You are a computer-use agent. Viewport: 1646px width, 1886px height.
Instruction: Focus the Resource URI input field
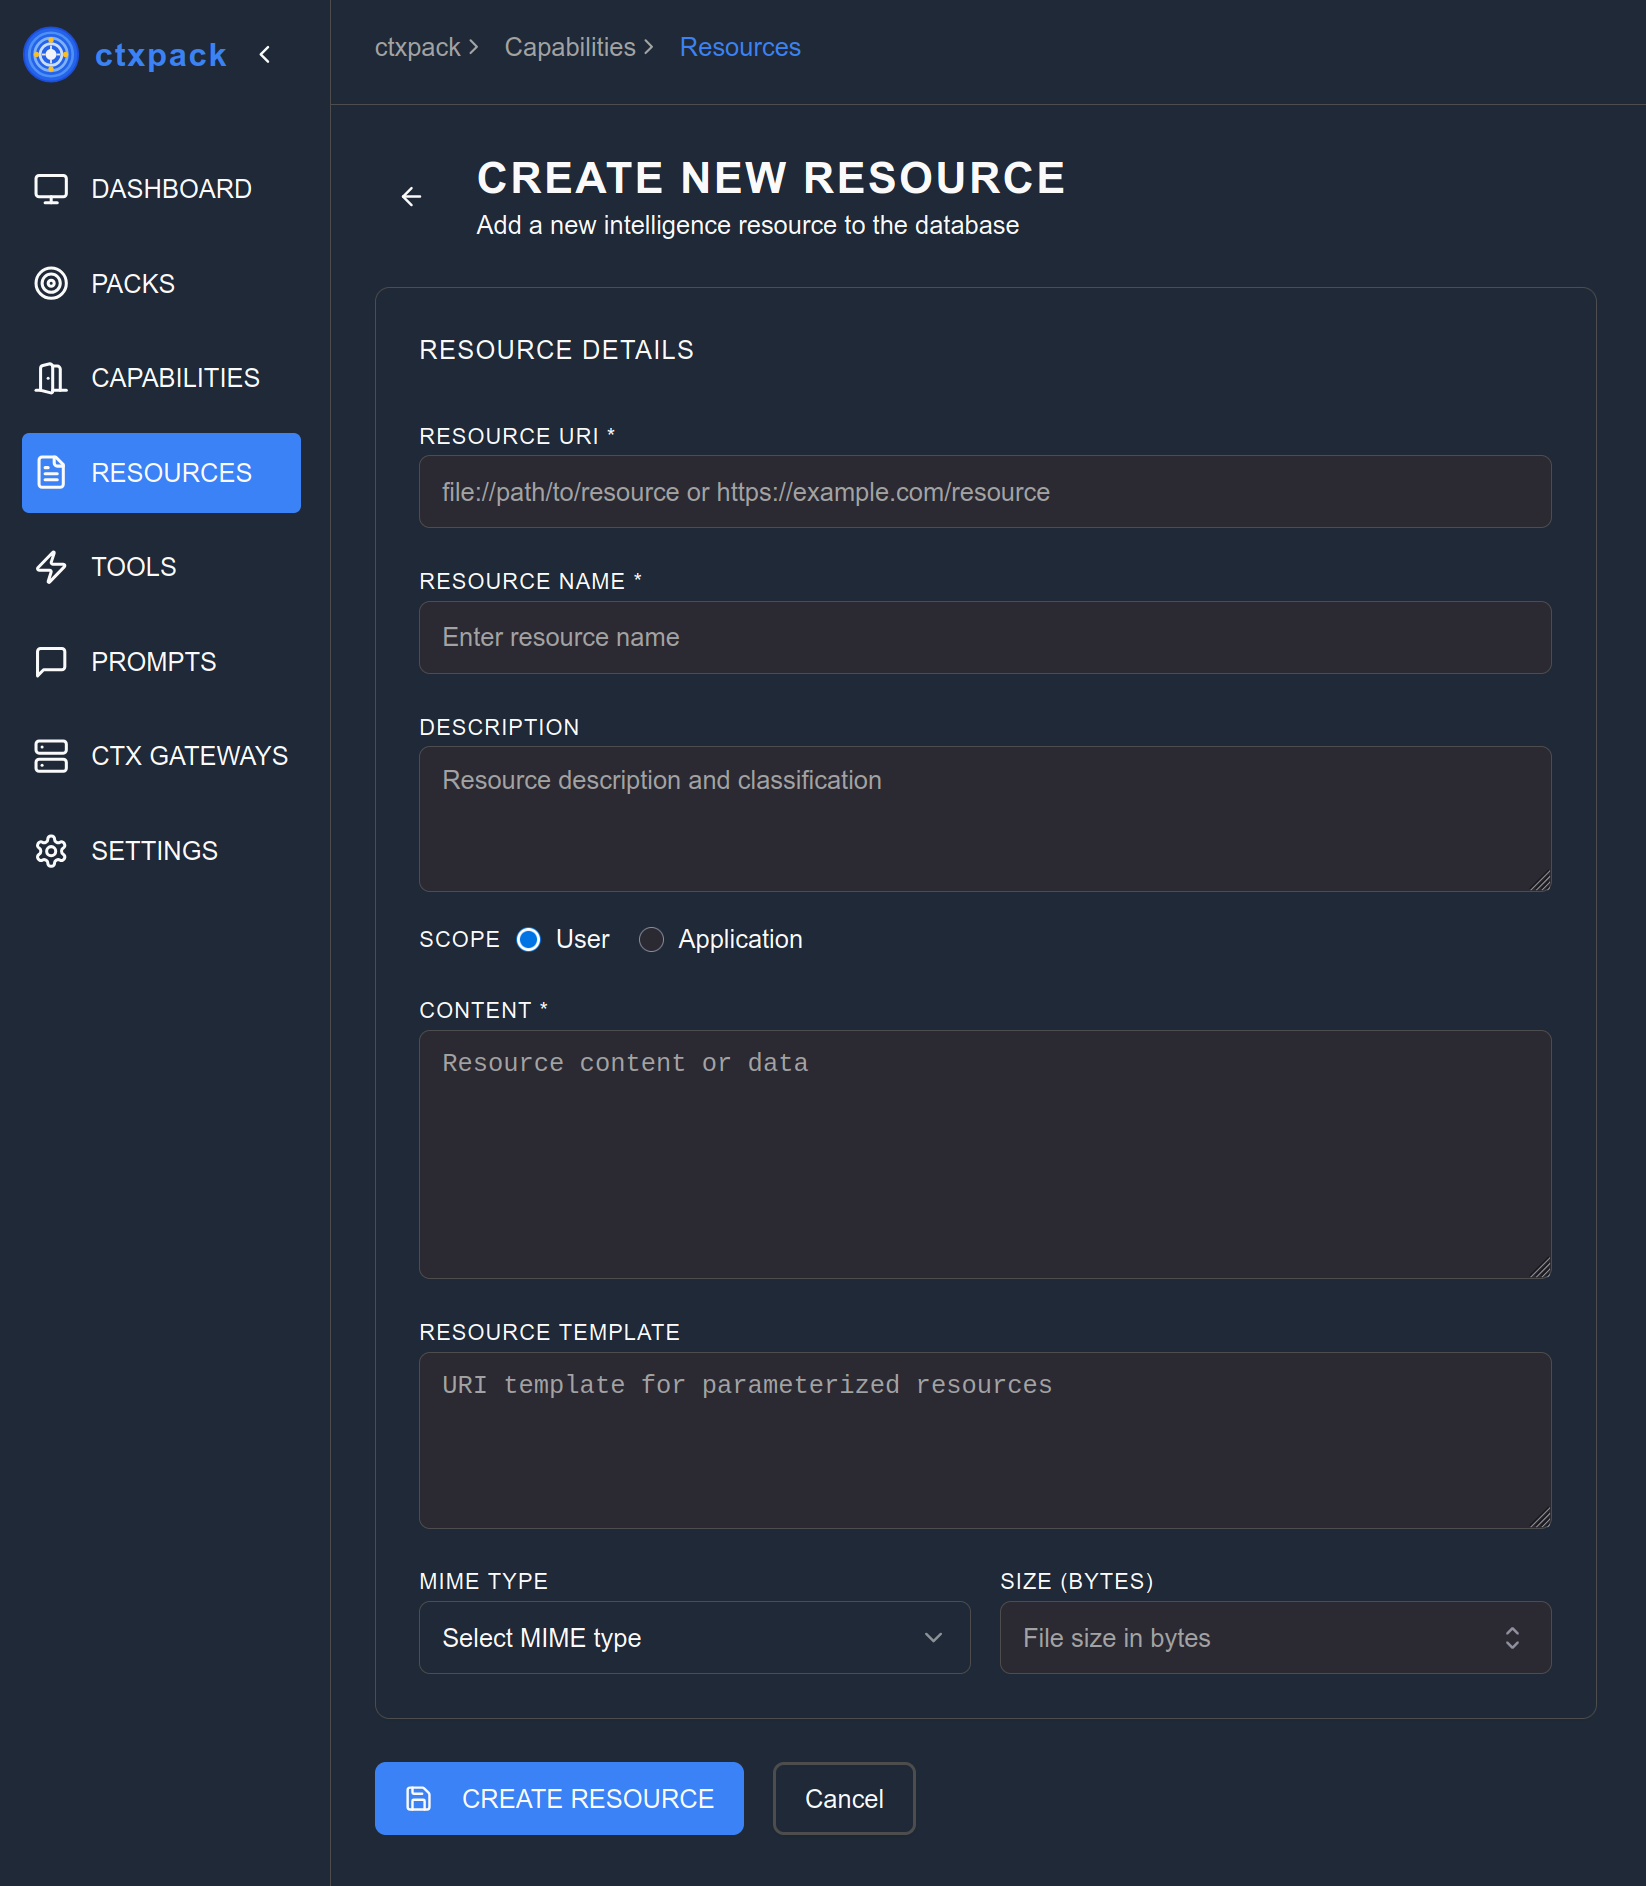click(985, 492)
